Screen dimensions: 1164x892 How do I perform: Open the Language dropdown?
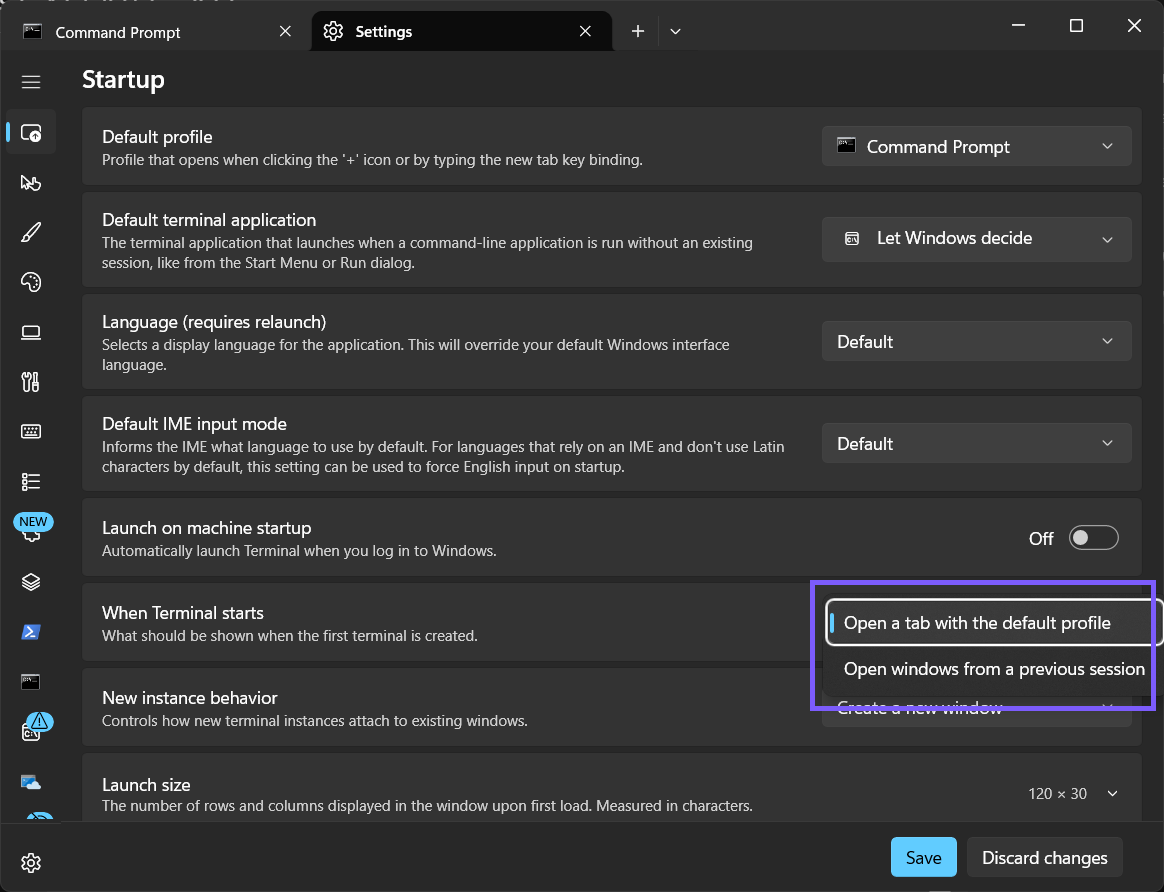click(x=976, y=341)
